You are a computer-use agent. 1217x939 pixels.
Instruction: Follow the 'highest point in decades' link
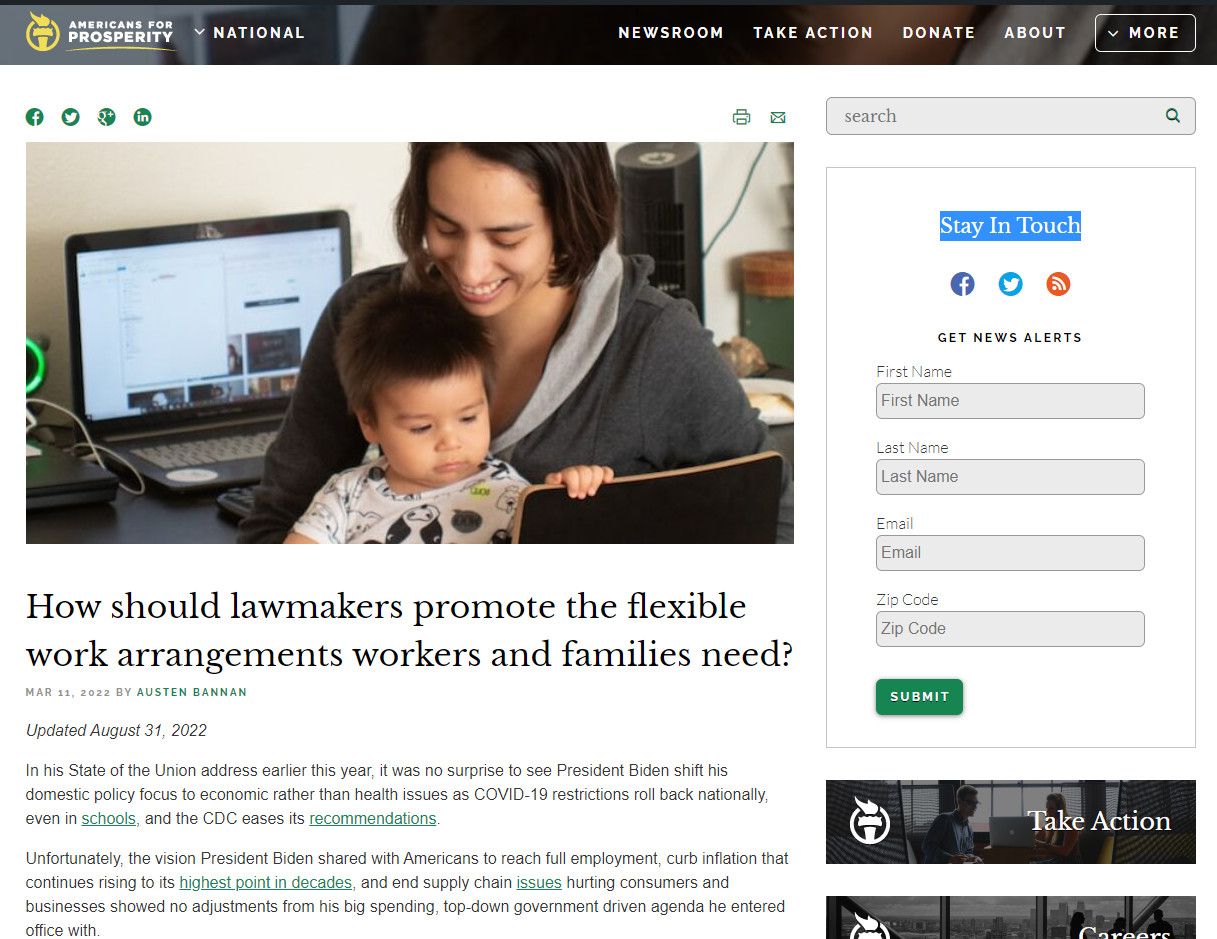(266, 882)
